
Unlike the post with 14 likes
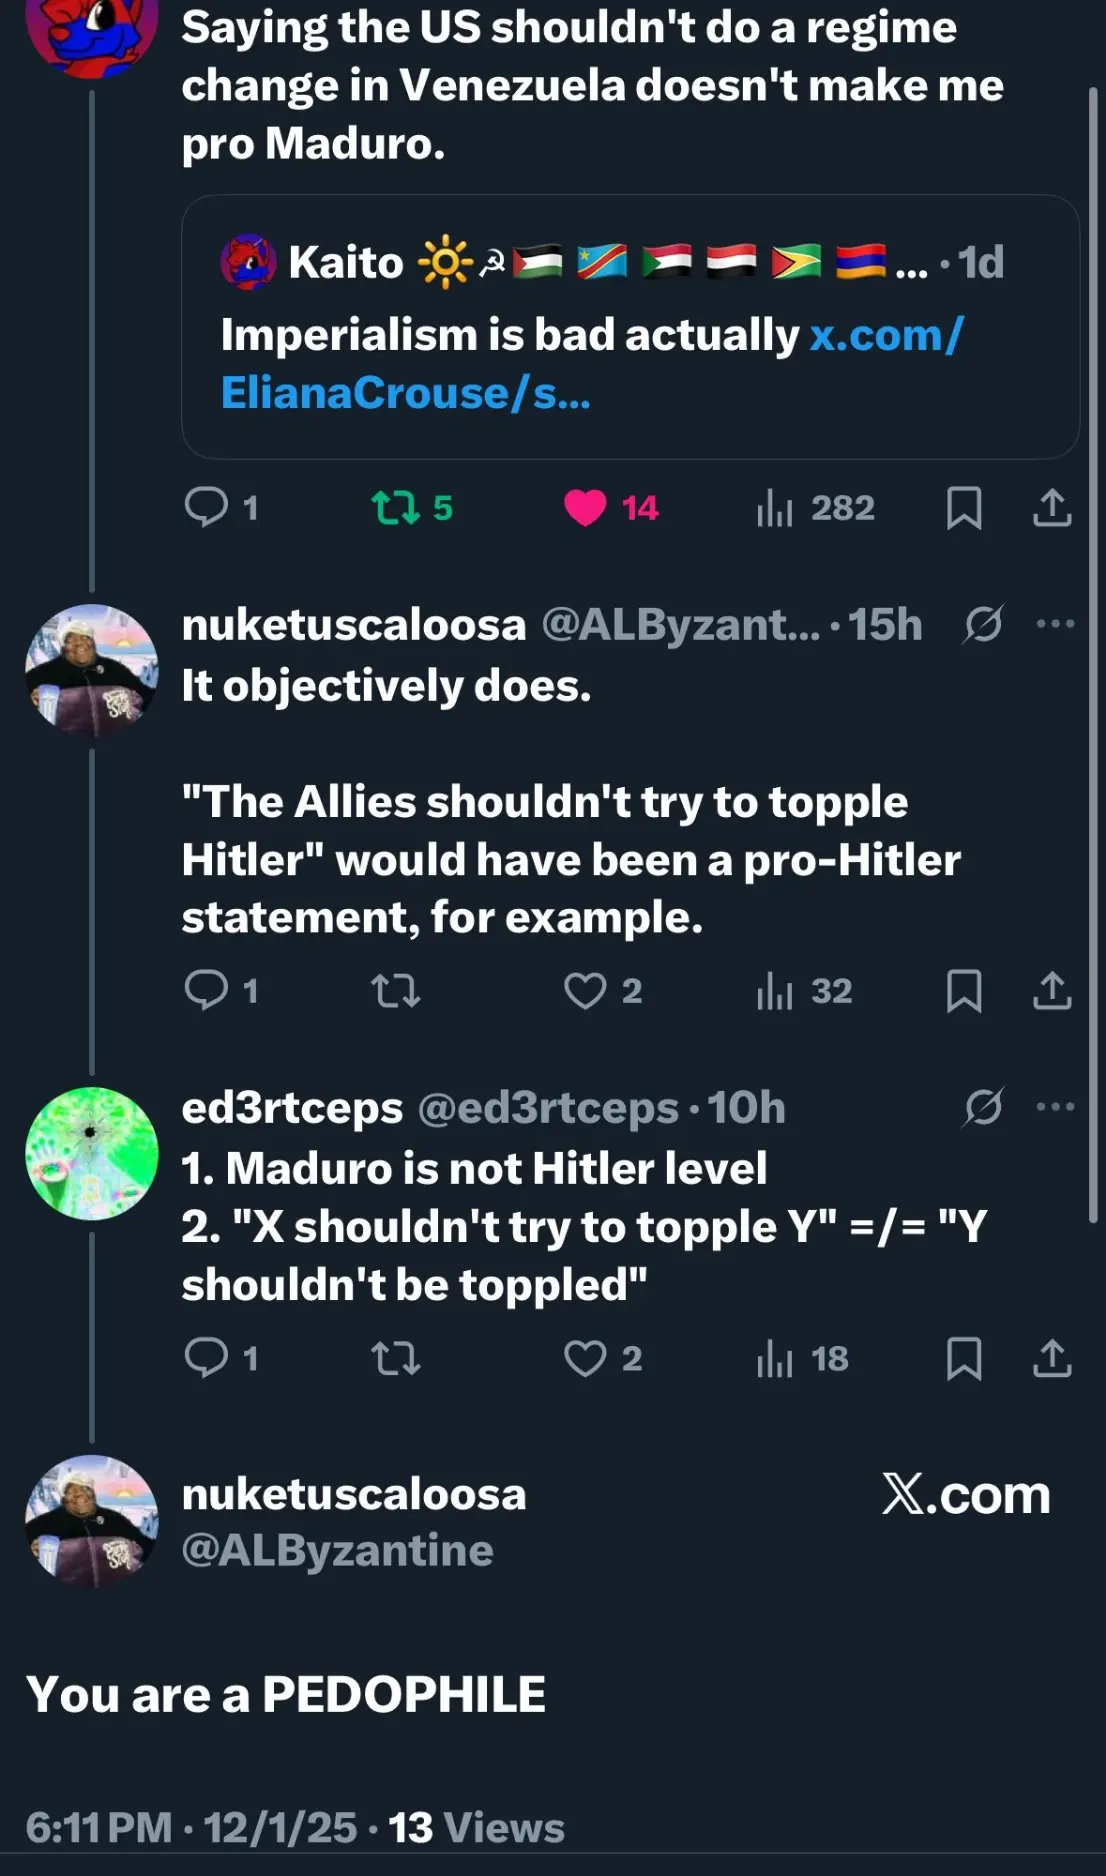(x=585, y=507)
